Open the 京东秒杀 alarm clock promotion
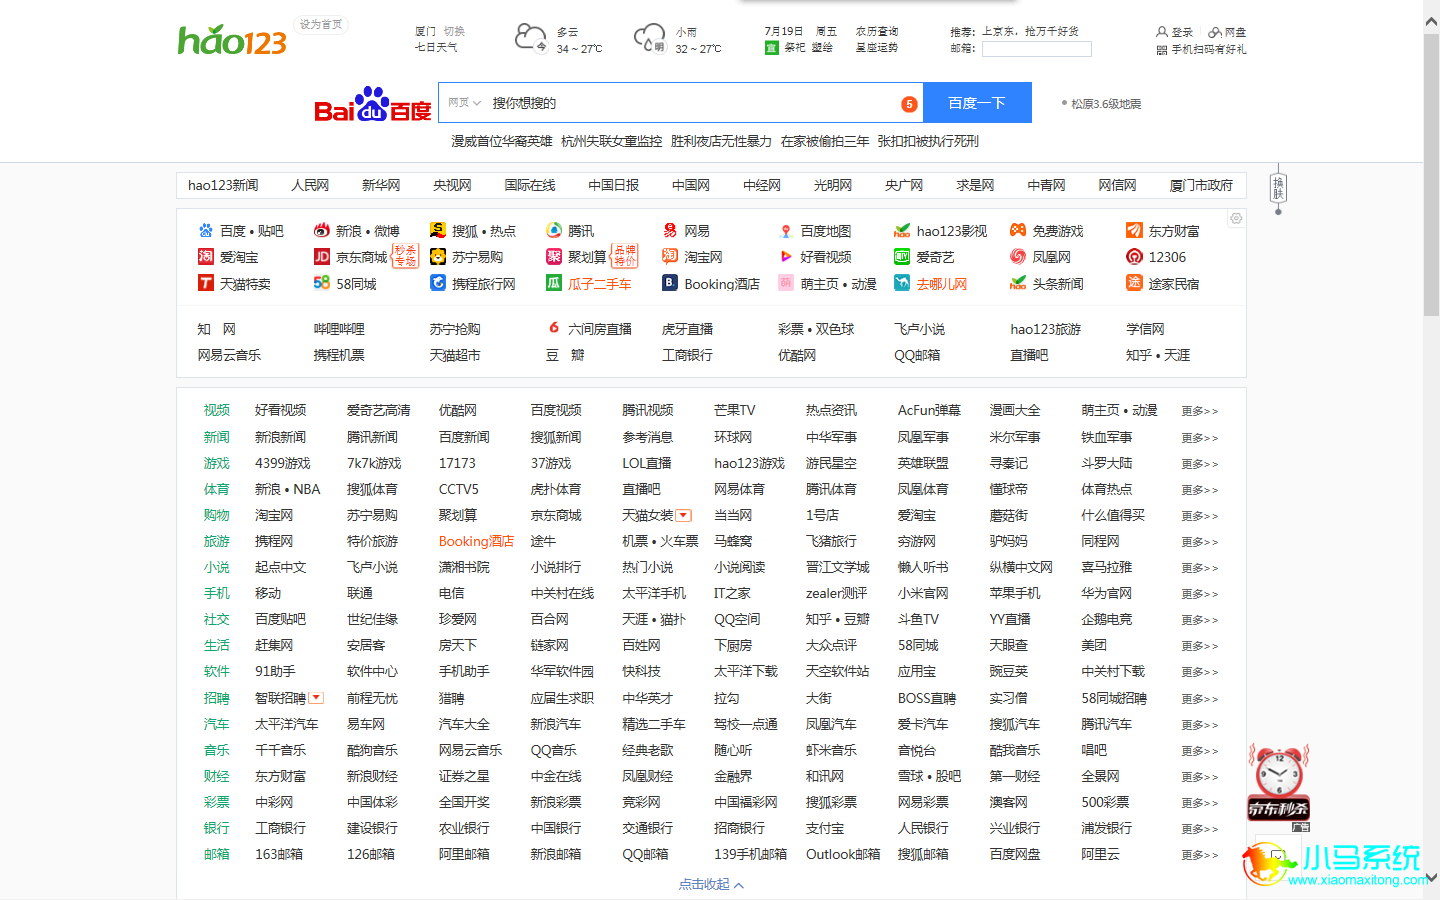The height and width of the screenshot is (900, 1440). [x=1278, y=782]
